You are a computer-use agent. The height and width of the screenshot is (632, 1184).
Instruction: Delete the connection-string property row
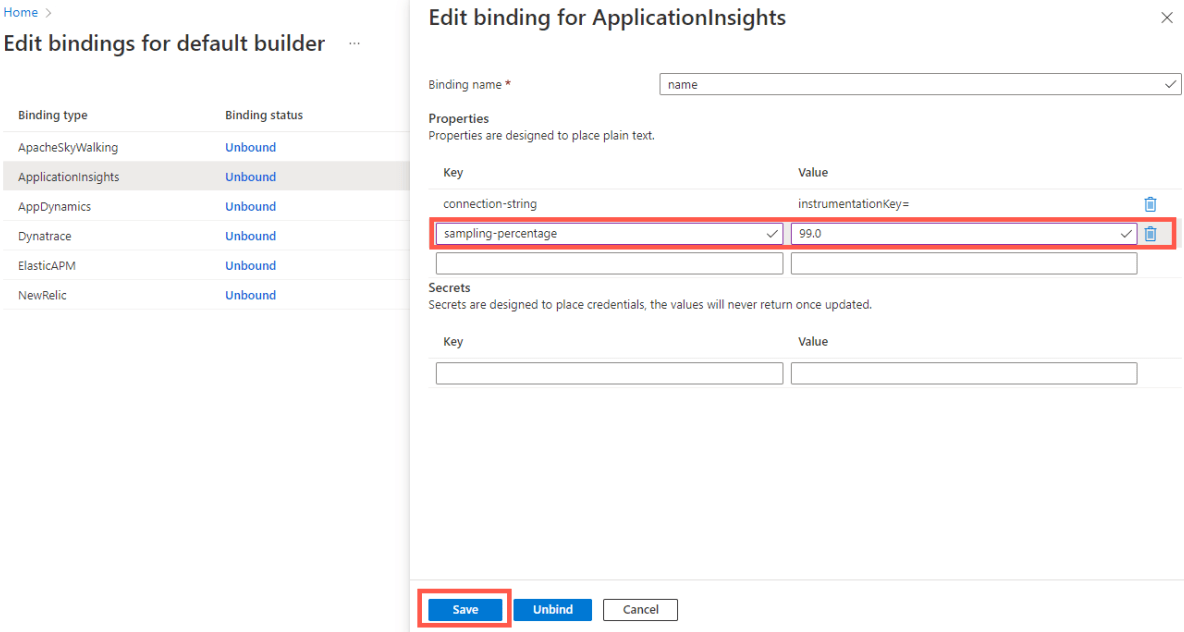1151,203
